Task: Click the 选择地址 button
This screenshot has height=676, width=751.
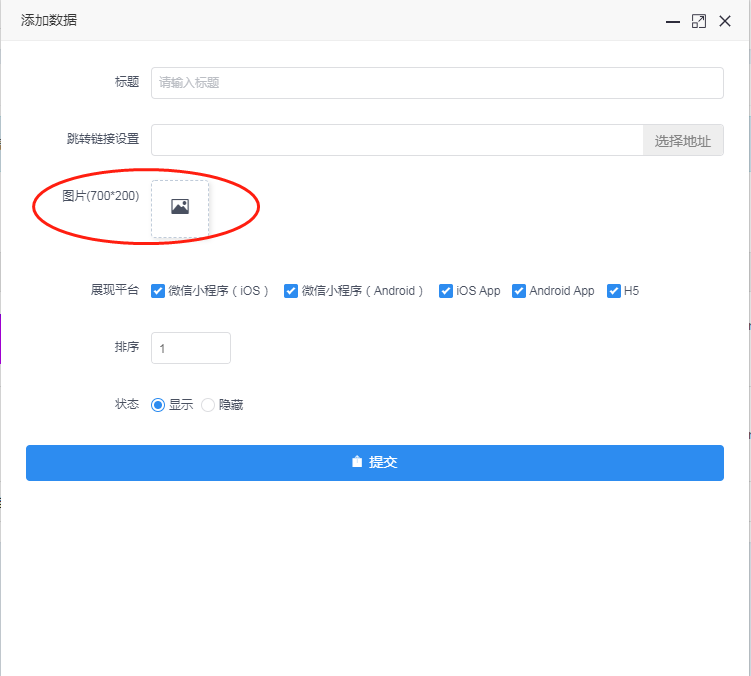Action: point(683,140)
